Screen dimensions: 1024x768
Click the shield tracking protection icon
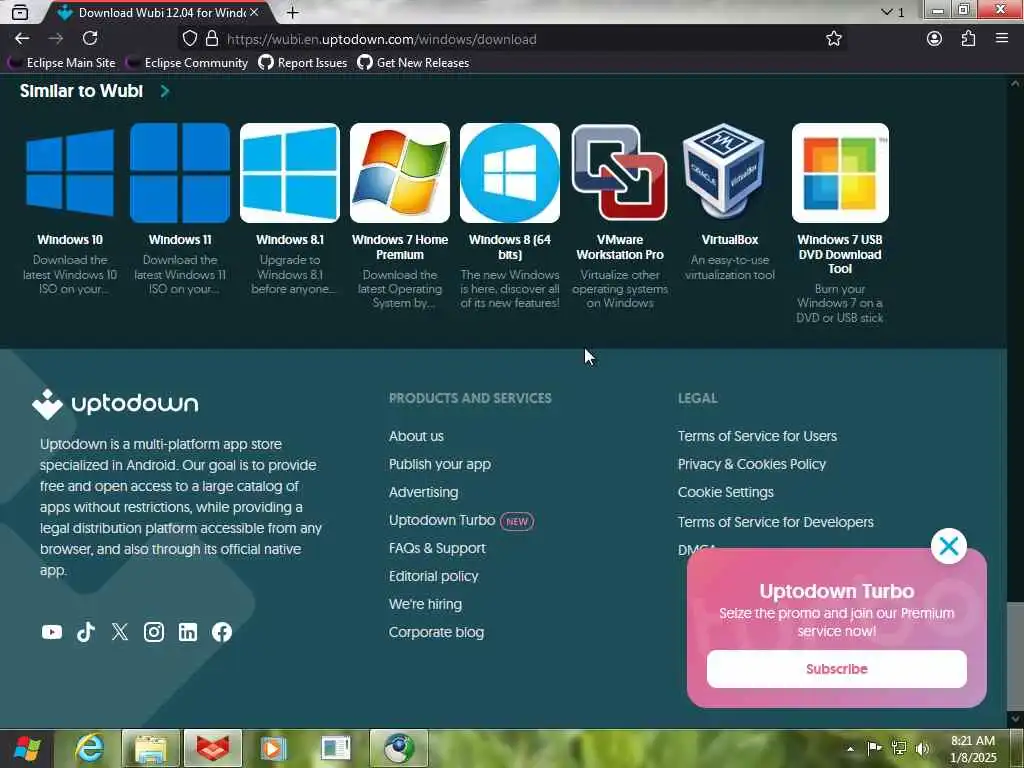click(x=189, y=39)
